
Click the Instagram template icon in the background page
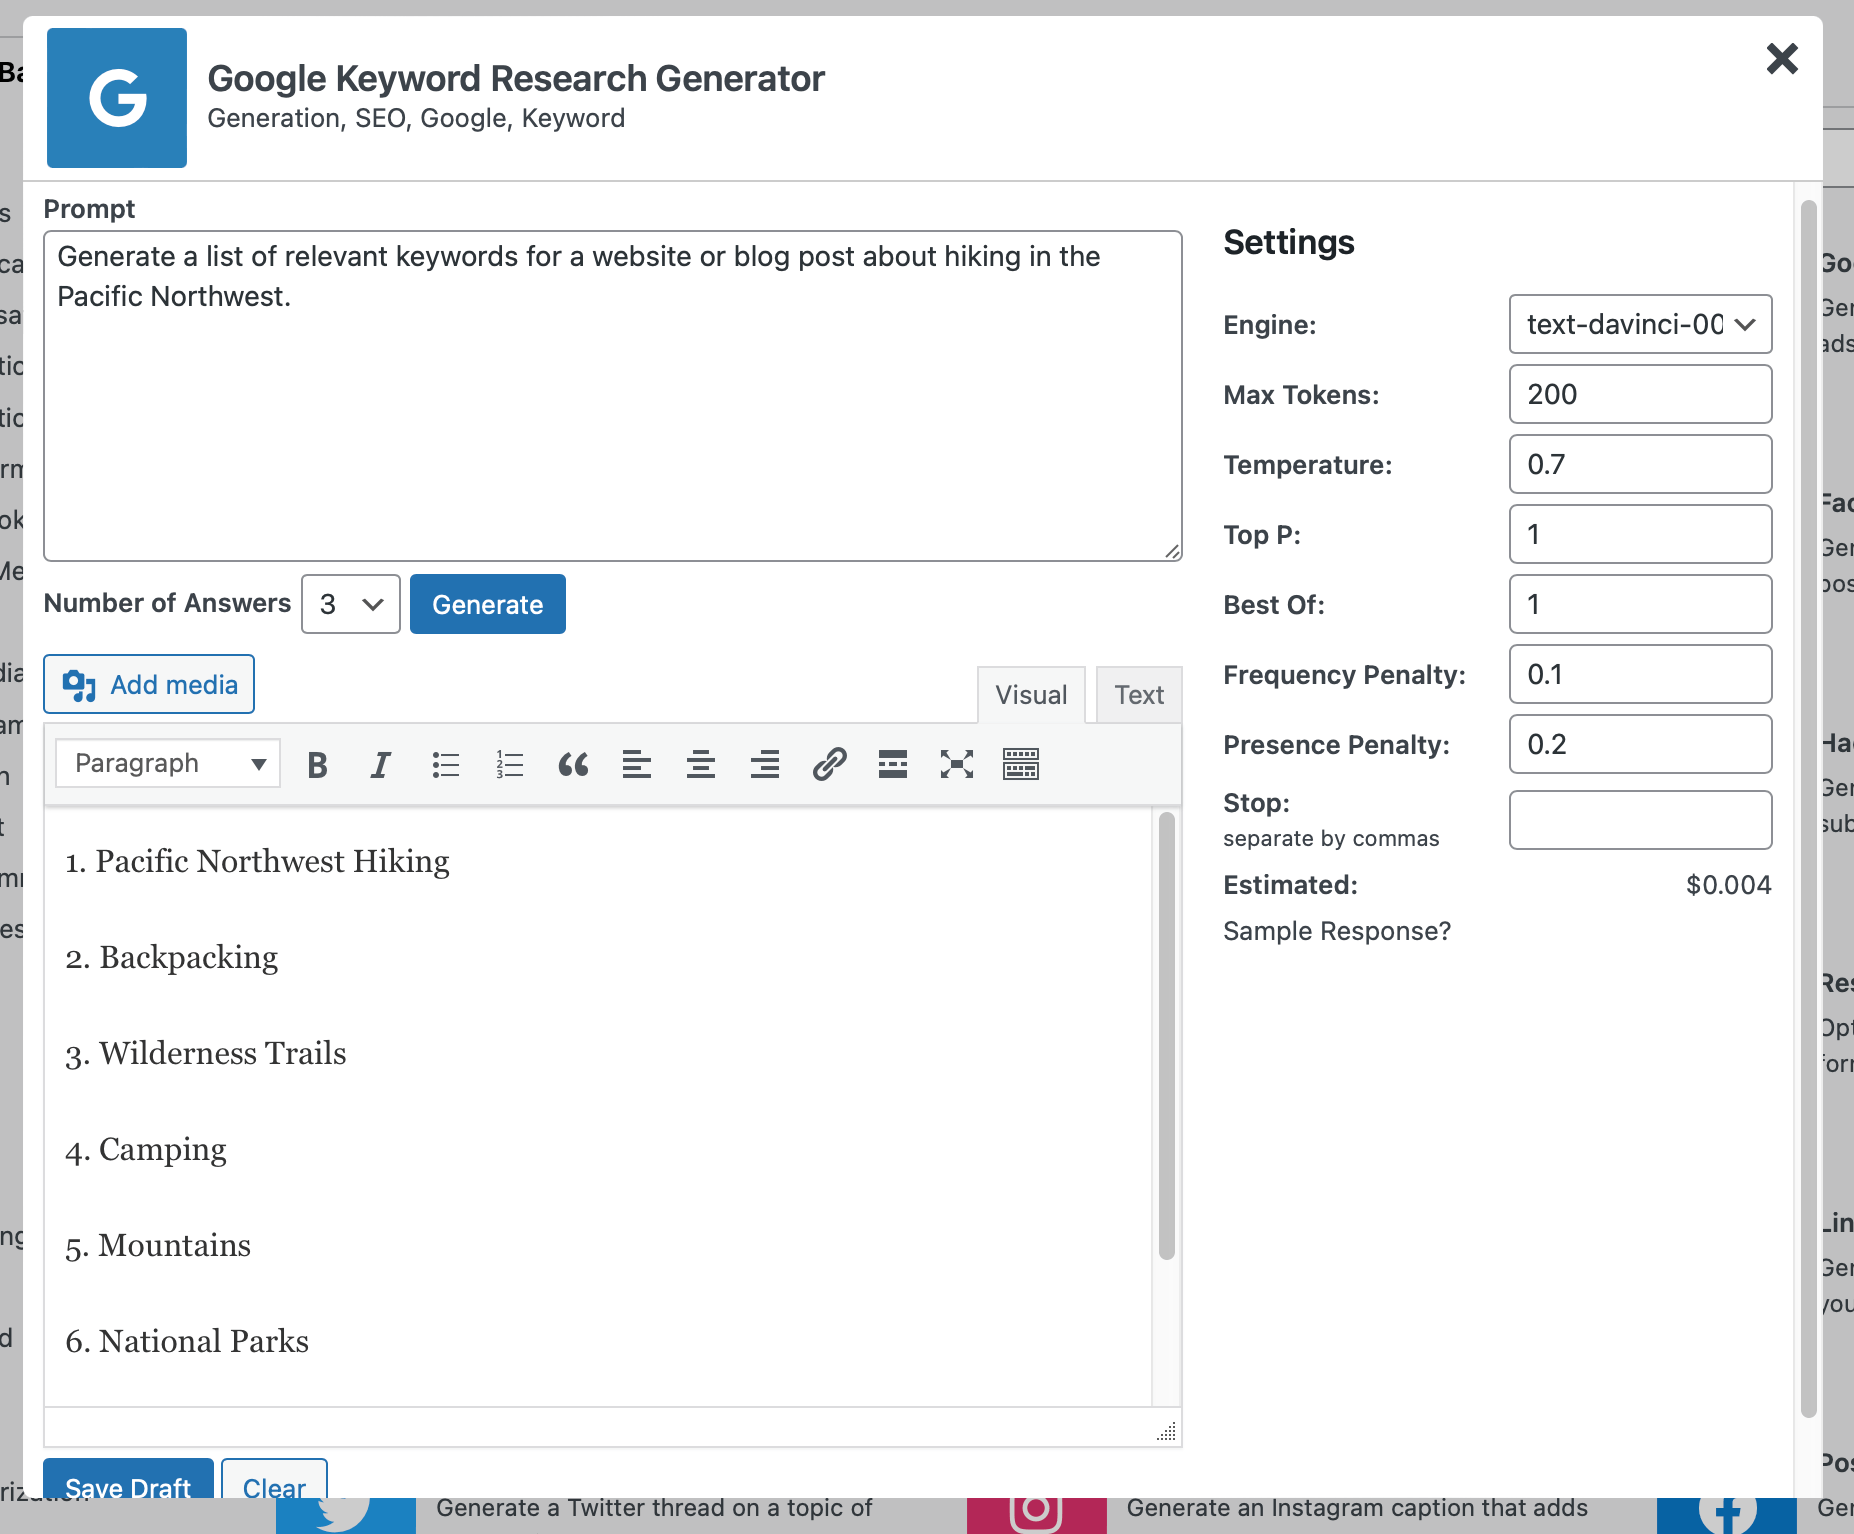(1036, 1514)
